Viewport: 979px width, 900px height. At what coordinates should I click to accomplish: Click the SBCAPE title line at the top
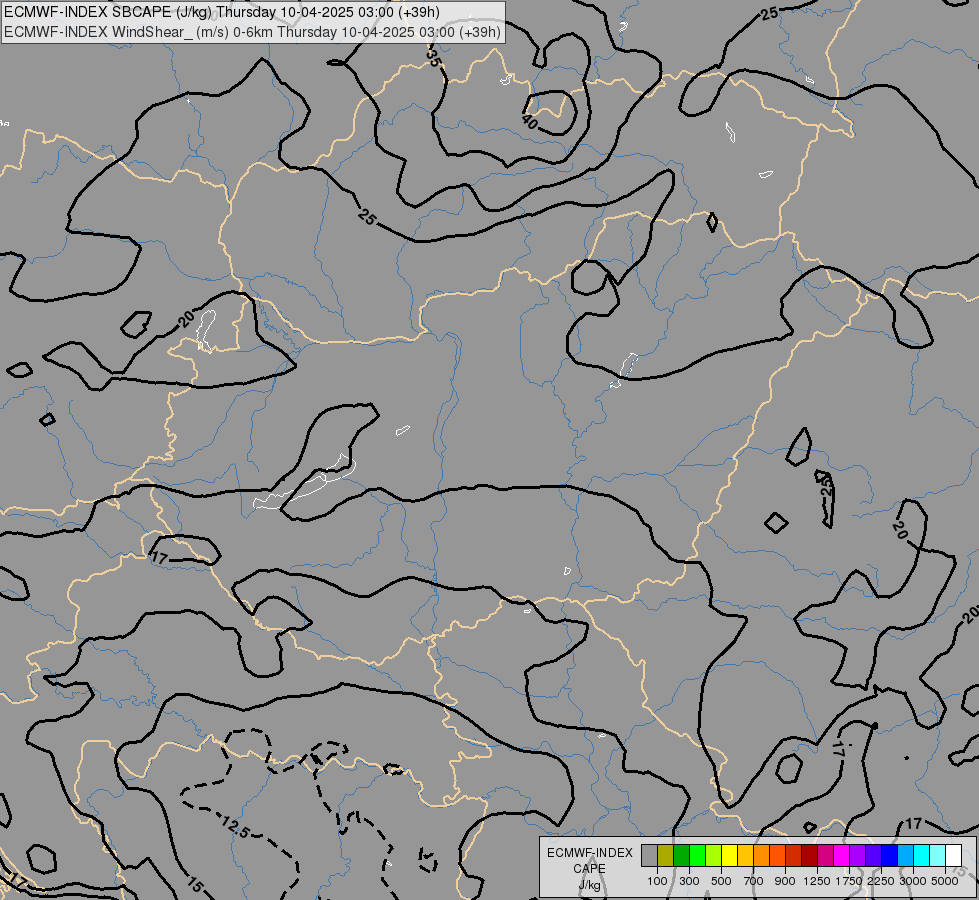coord(222,12)
